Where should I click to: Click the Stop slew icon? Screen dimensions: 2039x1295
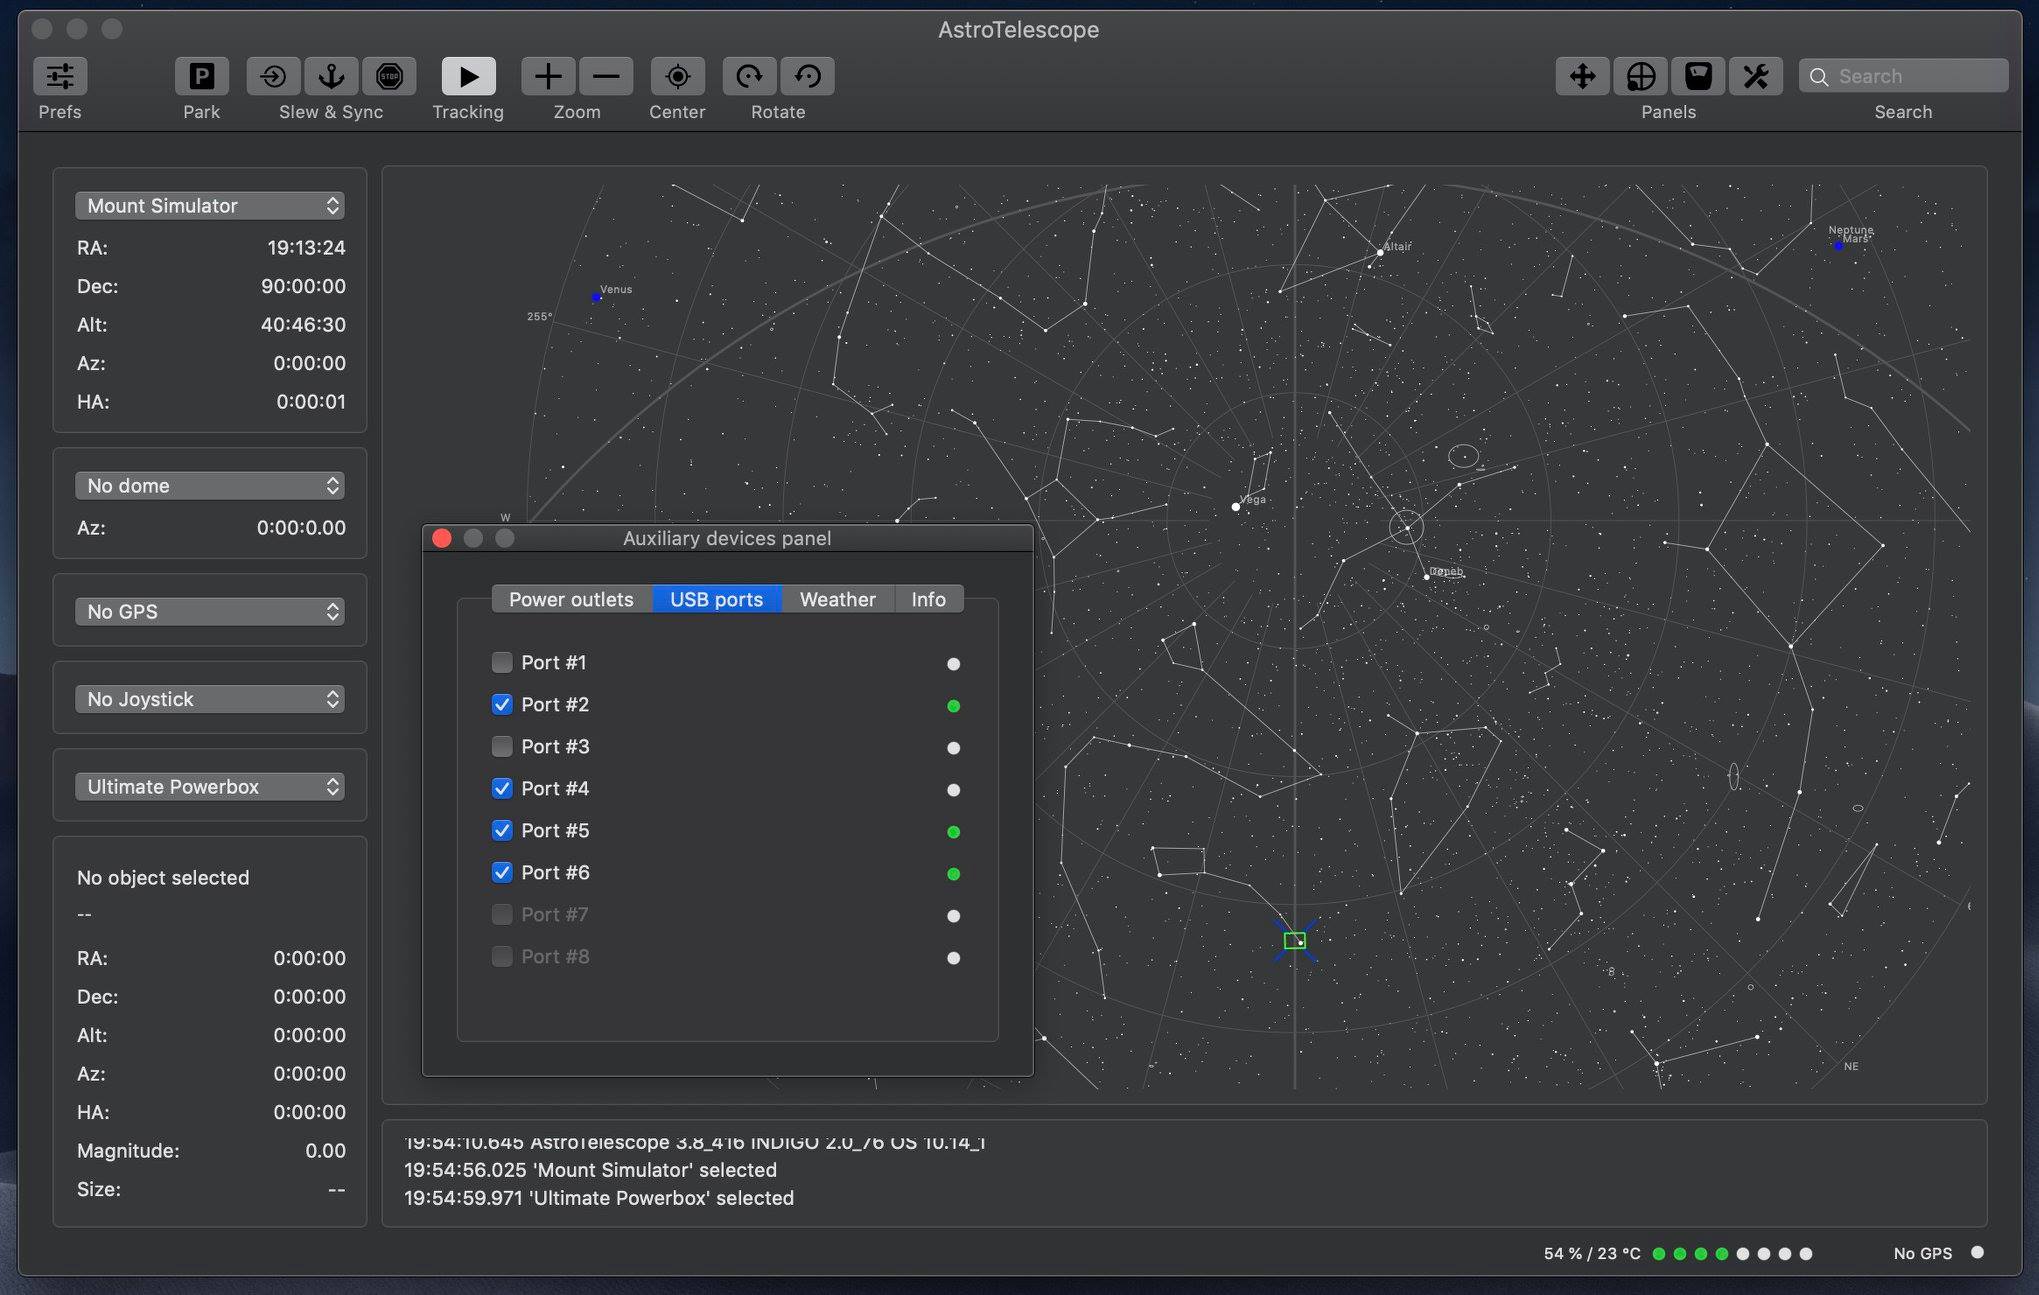point(389,76)
